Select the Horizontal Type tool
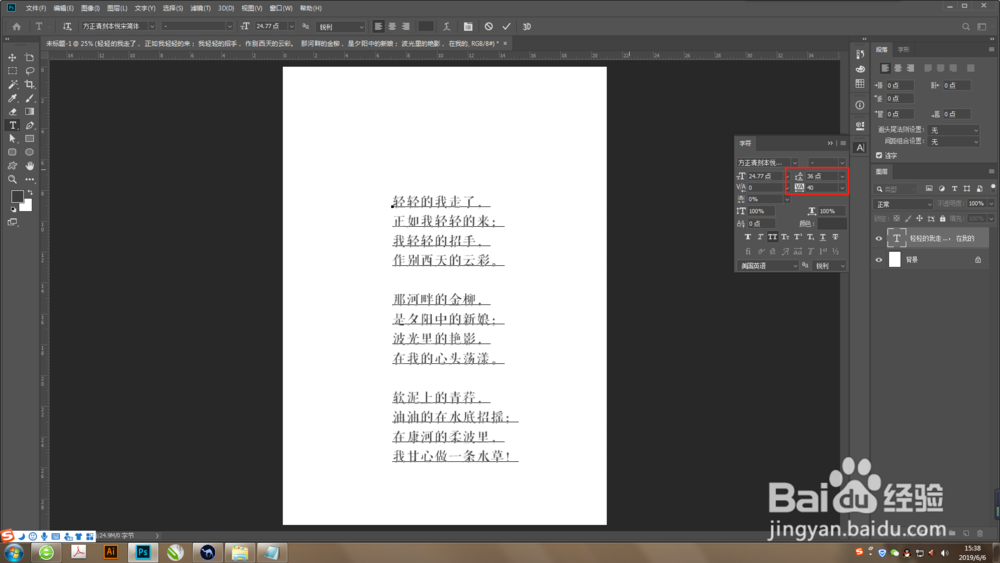The width and height of the screenshot is (1000, 563). pyautogui.click(x=12, y=125)
